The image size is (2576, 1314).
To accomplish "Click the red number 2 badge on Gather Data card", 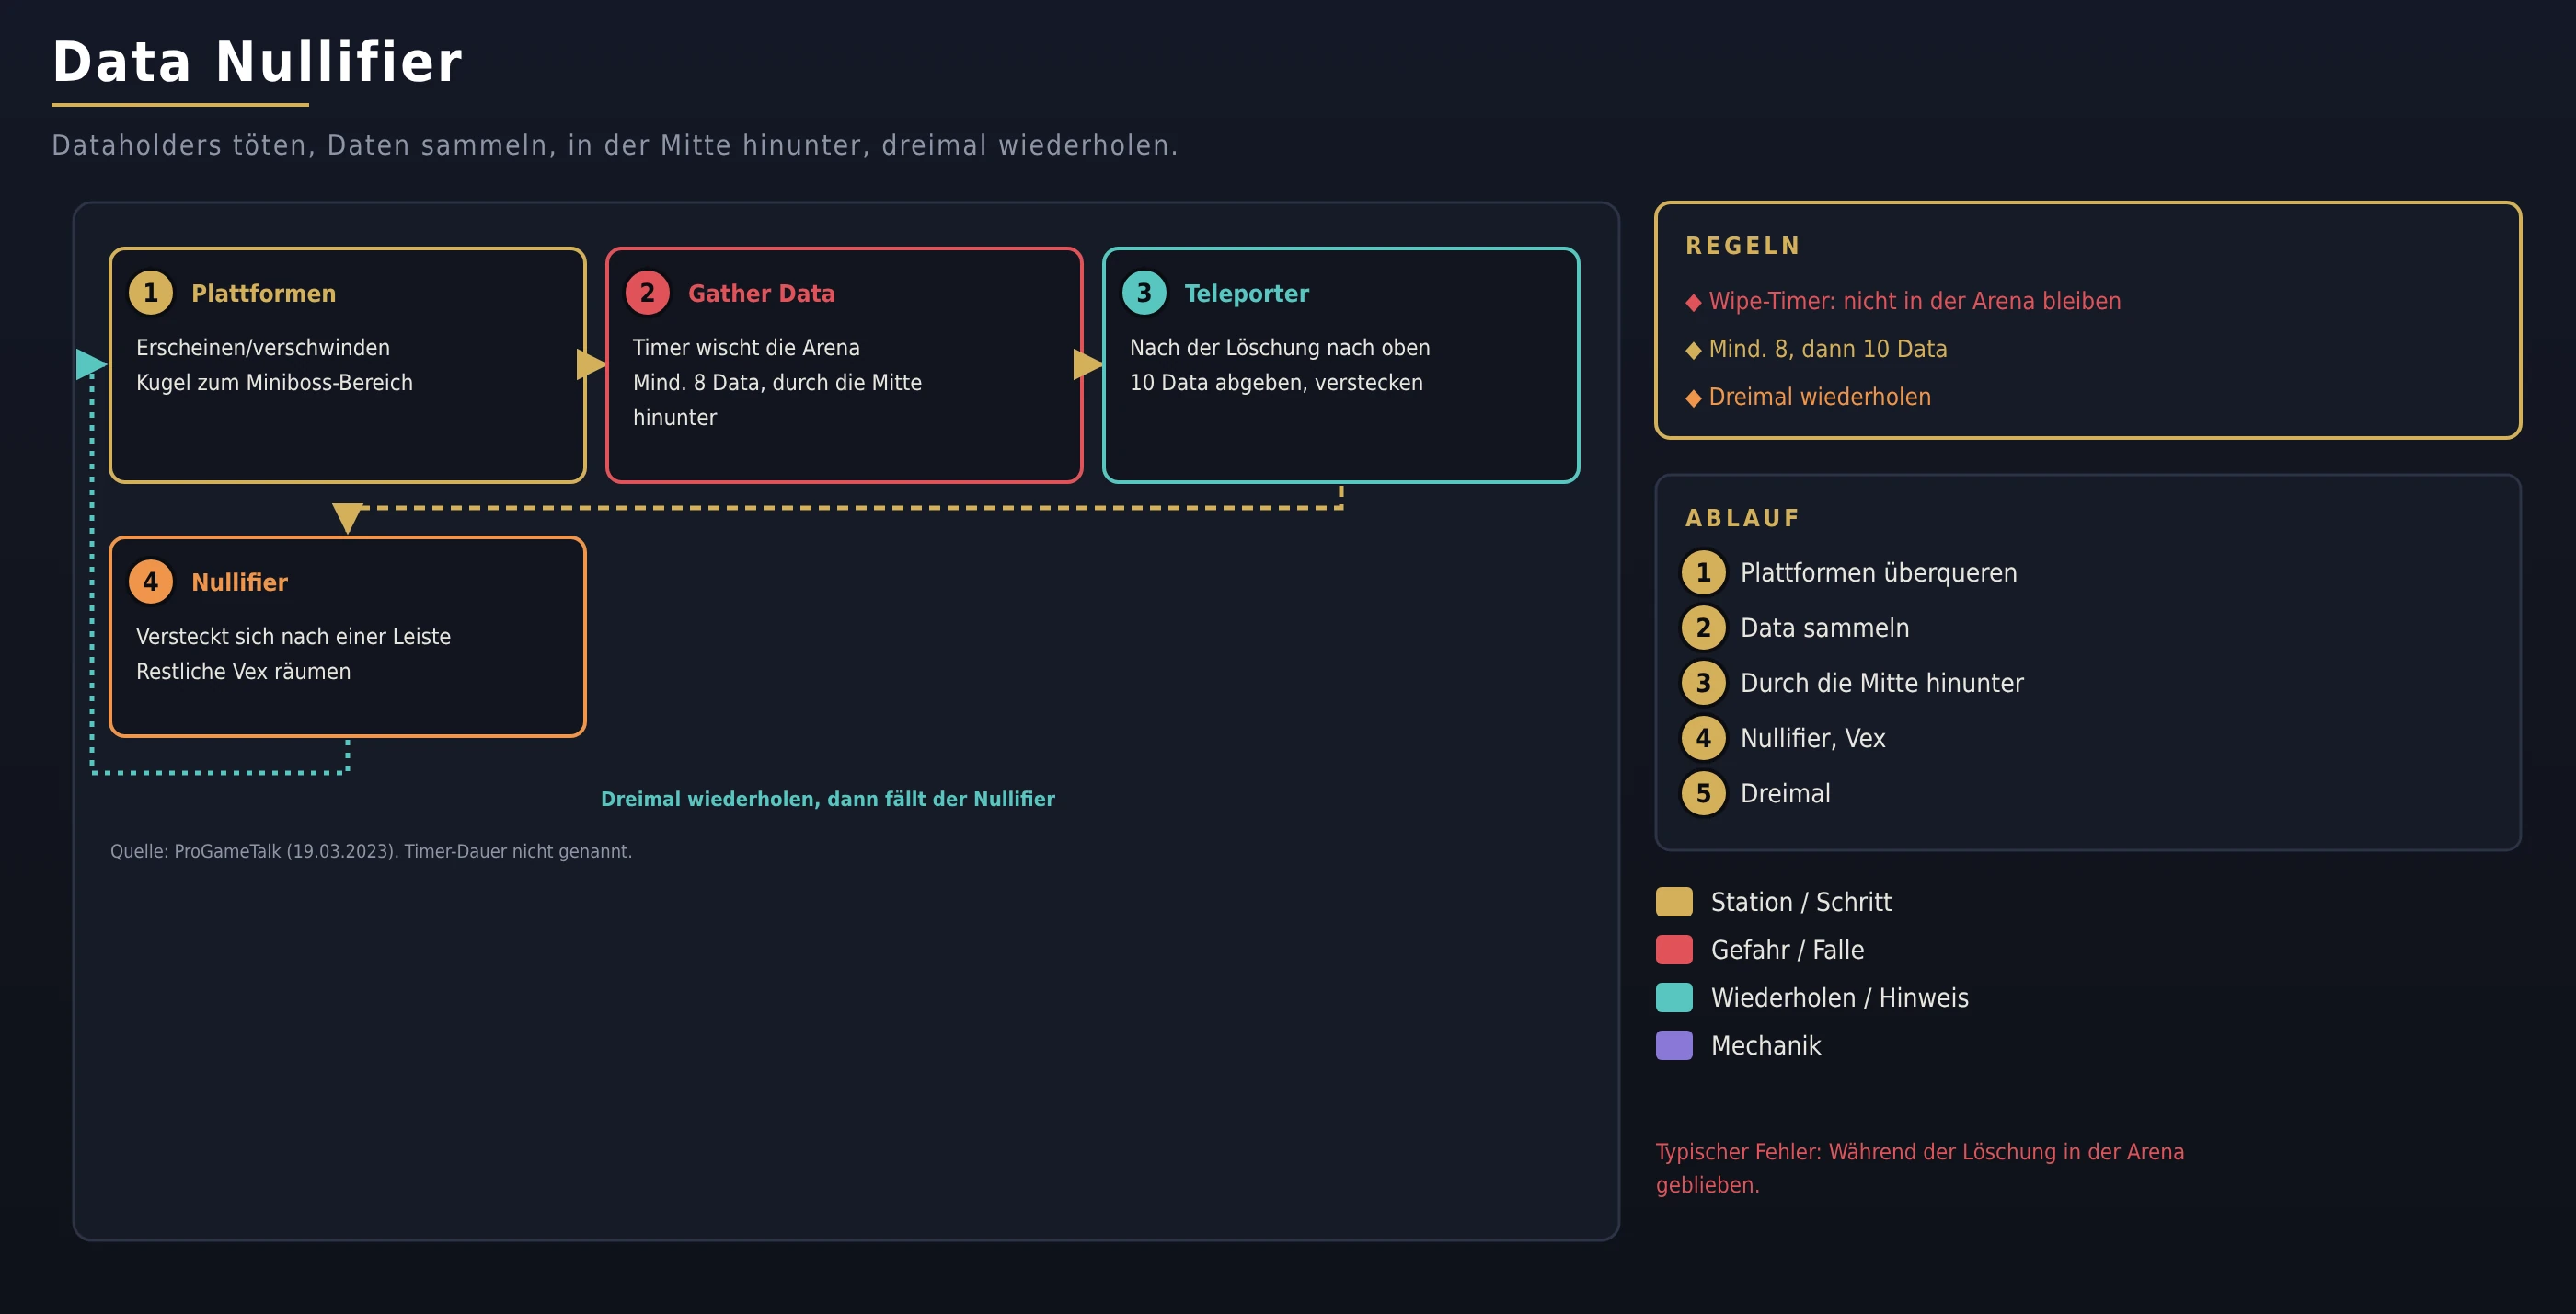I will tap(647, 293).
